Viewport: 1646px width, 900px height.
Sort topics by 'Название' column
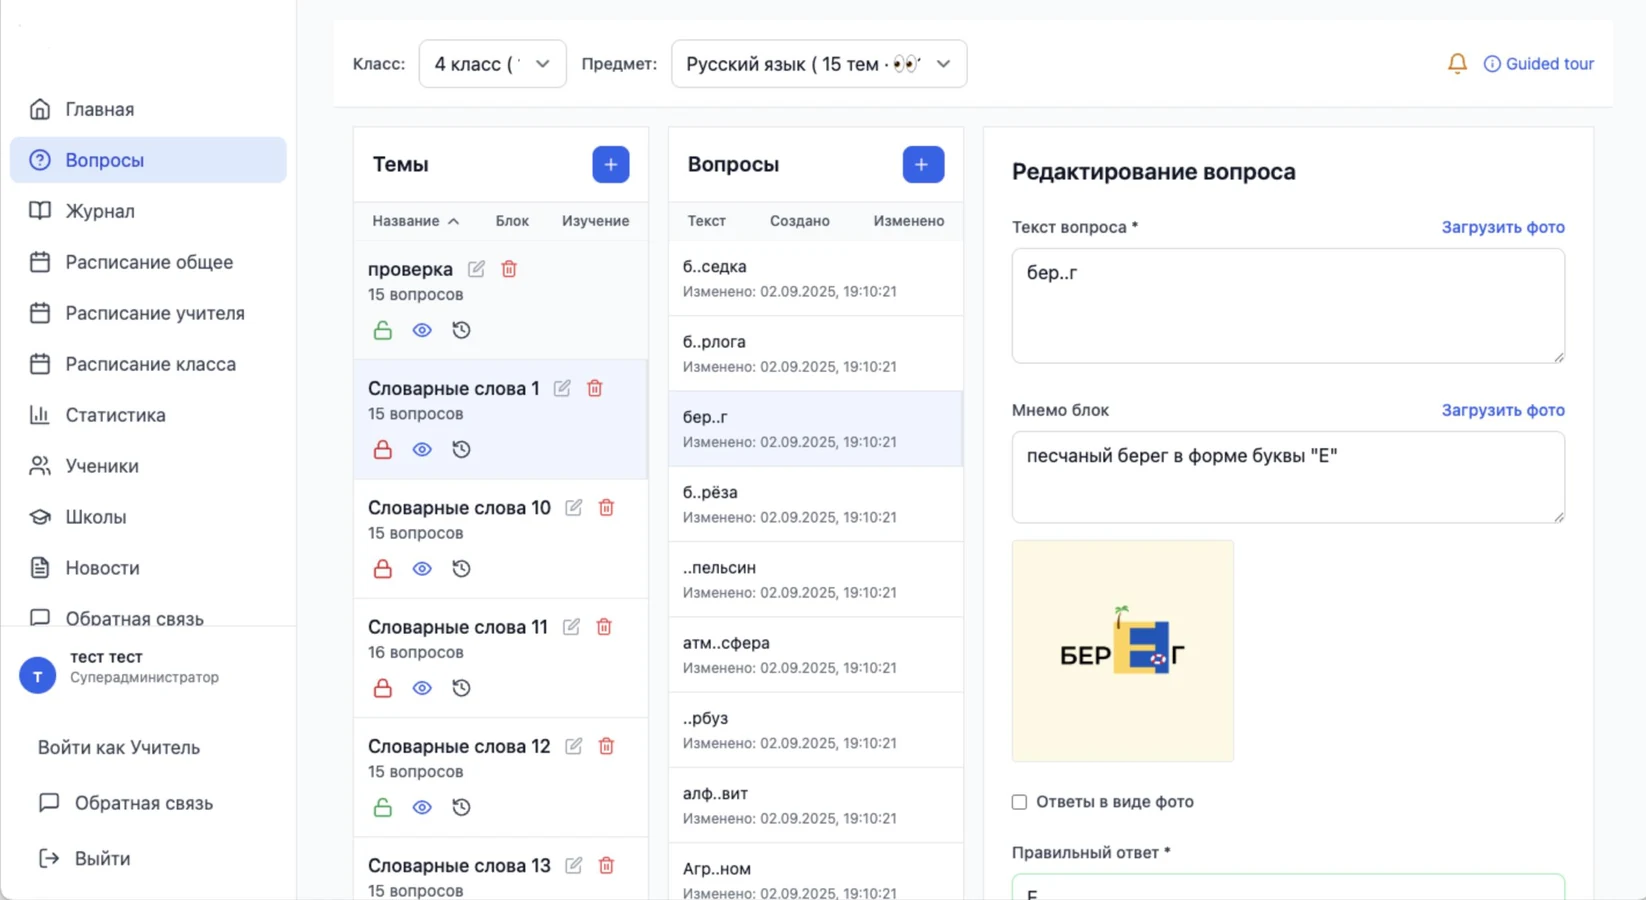pos(415,221)
